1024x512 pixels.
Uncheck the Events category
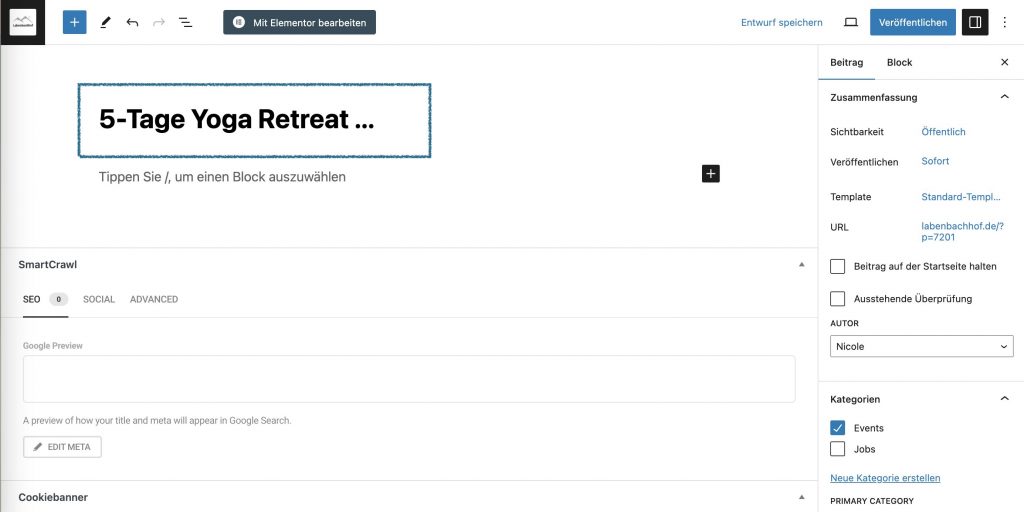(x=838, y=428)
